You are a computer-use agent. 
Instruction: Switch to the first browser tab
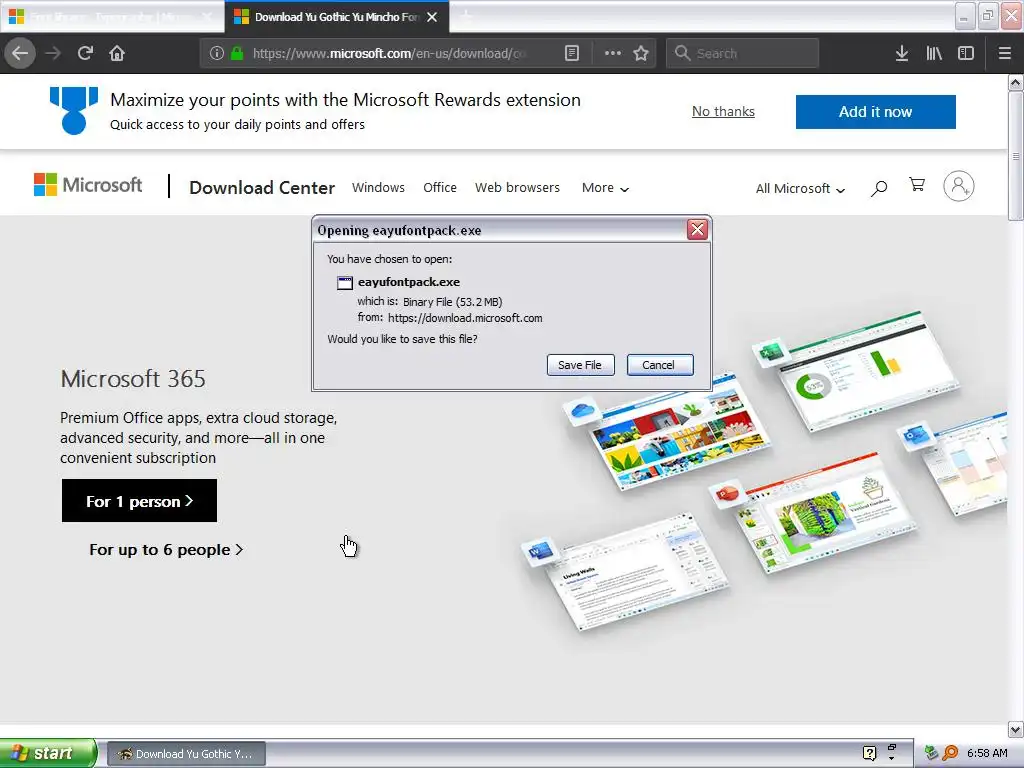point(111,17)
